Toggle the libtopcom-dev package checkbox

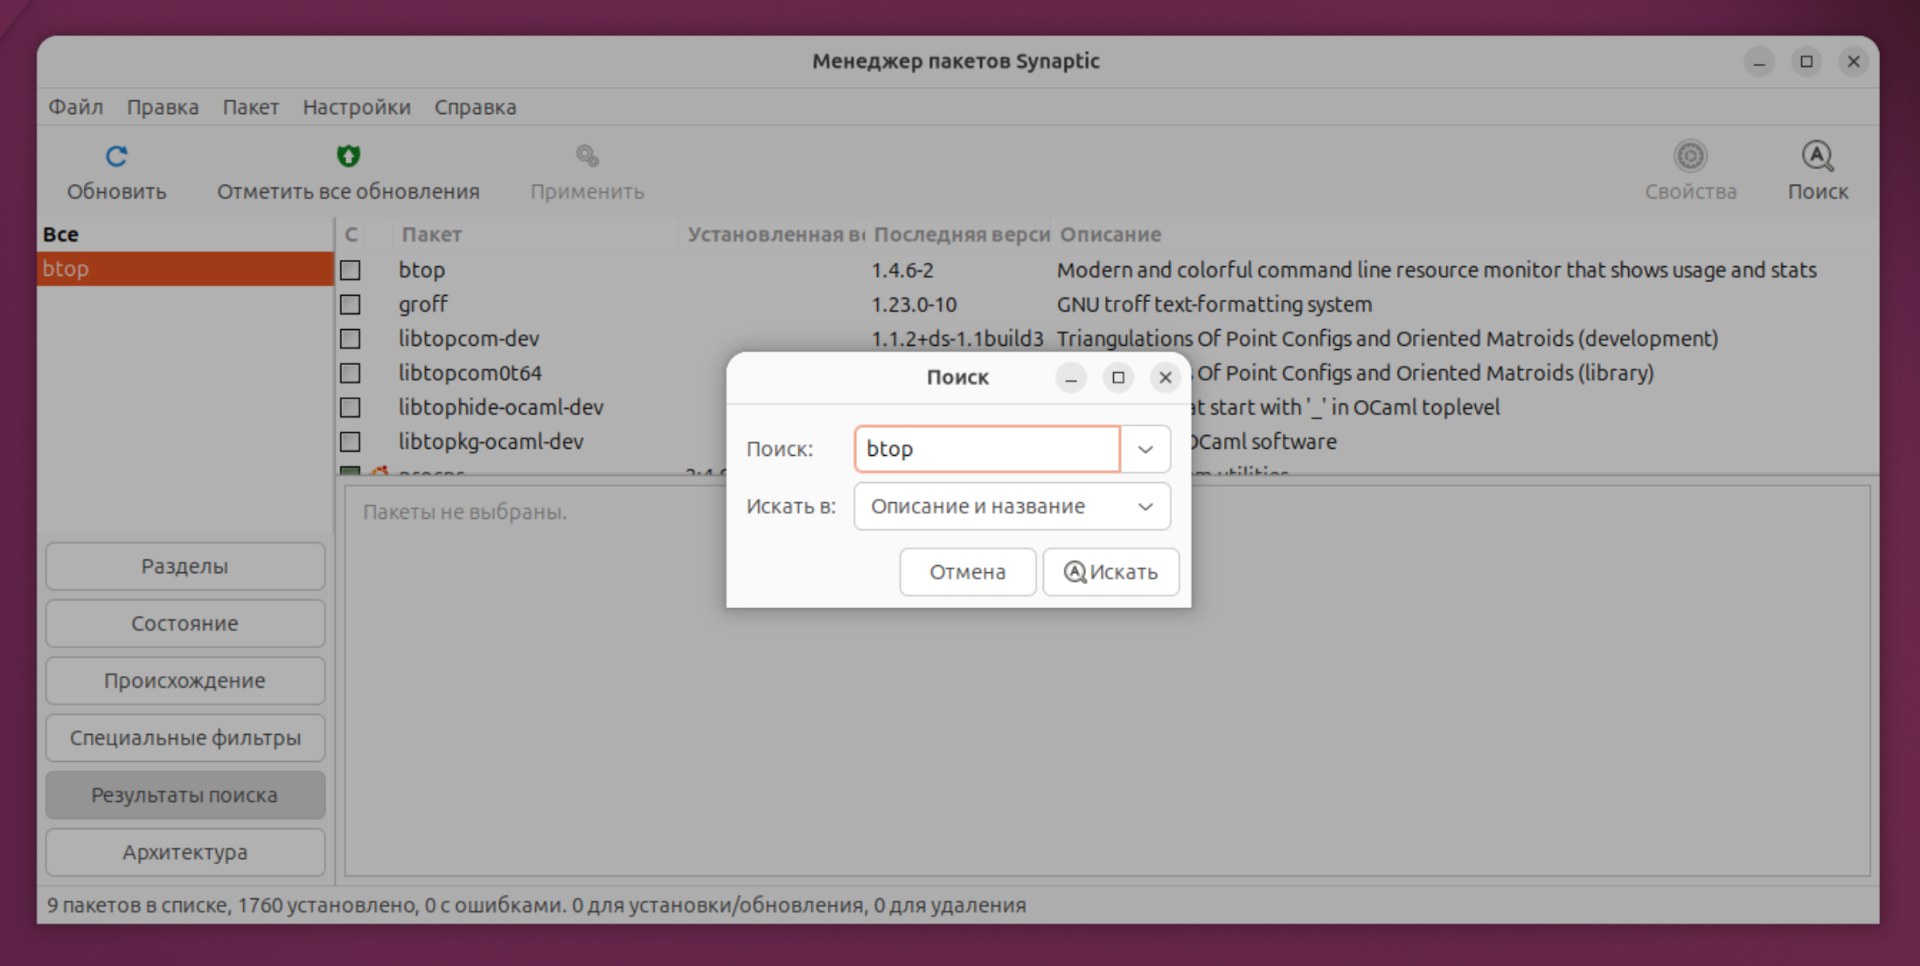click(350, 338)
